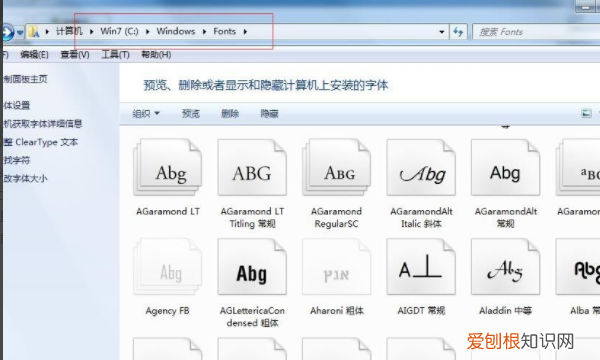Viewport: 600px width, 360px height.
Task: Select the AIGDT 常规 font icon
Action: pyautogui.click(x=421, y=267)
